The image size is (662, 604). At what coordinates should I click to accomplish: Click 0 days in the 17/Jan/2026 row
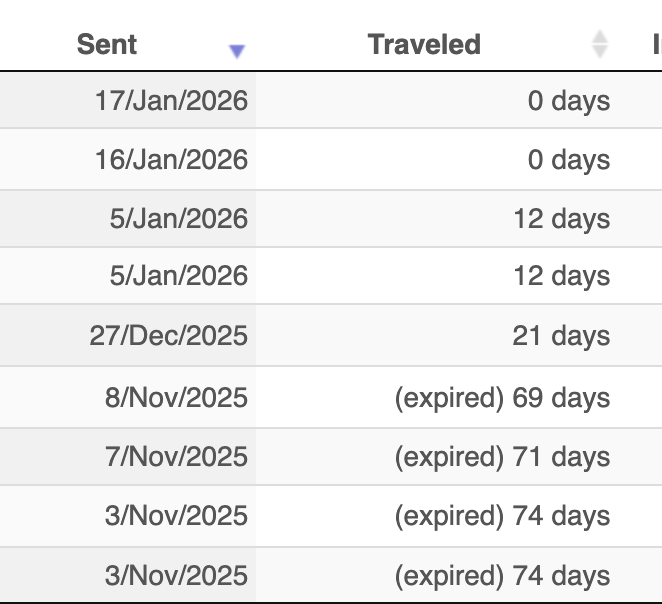pos(568,101)
